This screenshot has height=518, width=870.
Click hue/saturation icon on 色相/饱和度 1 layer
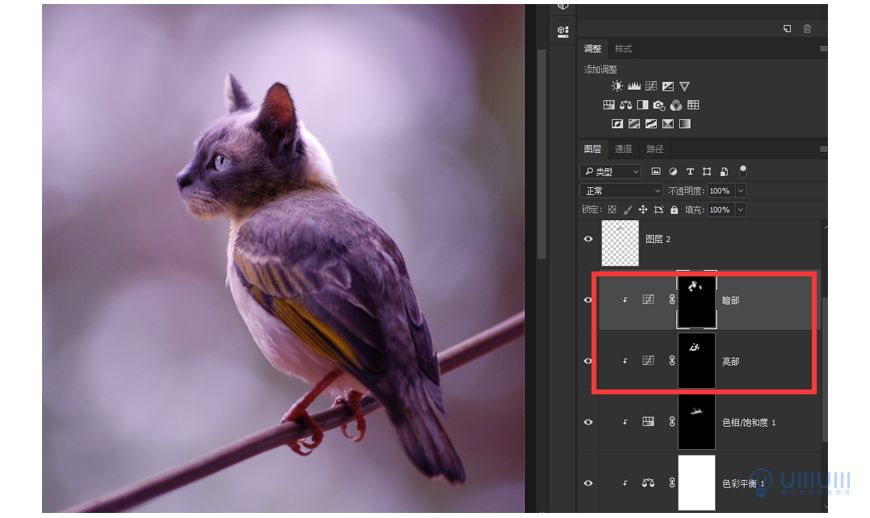[x=648, y=421]
